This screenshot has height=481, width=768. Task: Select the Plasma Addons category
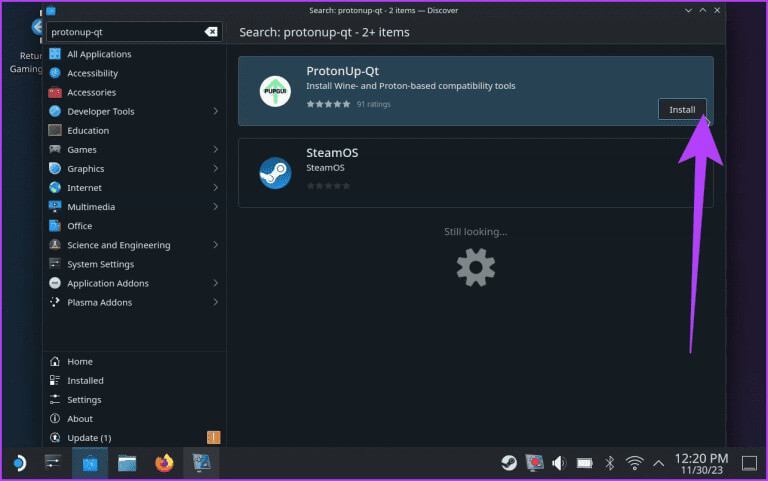(x=134, y=302)
